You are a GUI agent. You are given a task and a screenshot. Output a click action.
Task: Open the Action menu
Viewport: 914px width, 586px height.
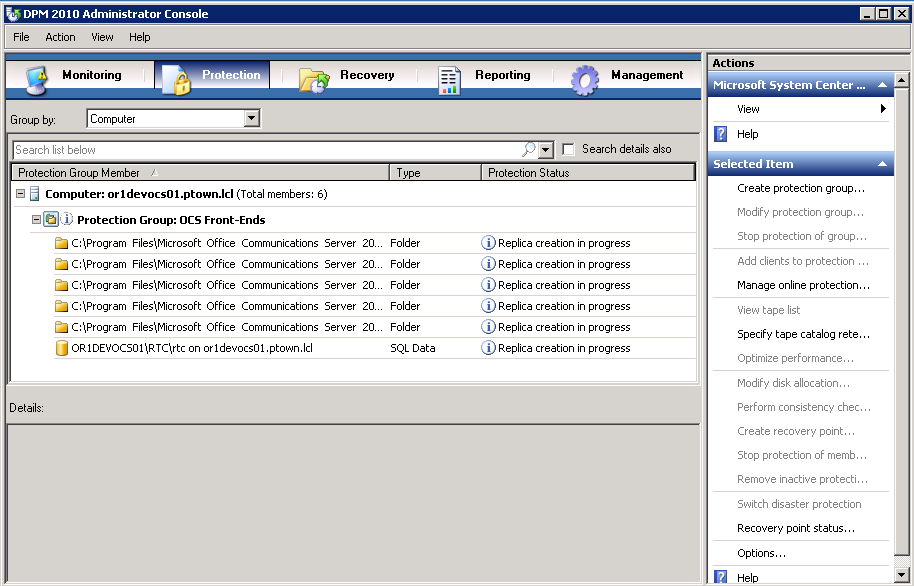click(x=61, y=37)
